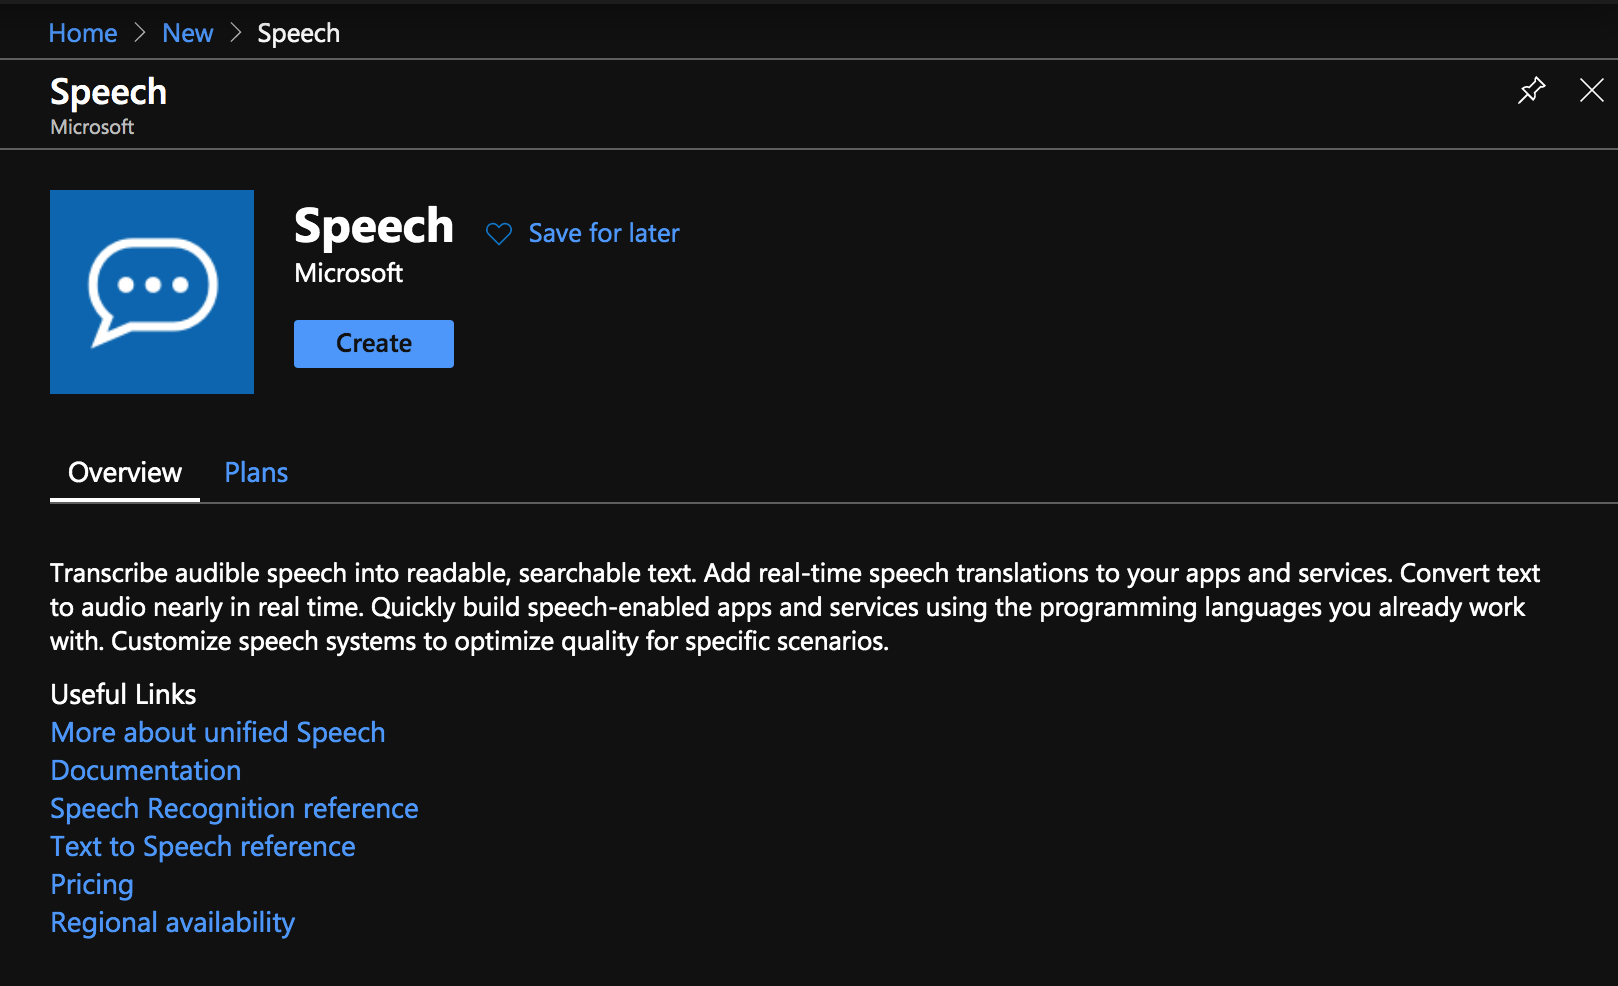Viewport: 1618px width, 986px height.
Task: Open More about unified Speech link
Action: [x=218, y=733]
